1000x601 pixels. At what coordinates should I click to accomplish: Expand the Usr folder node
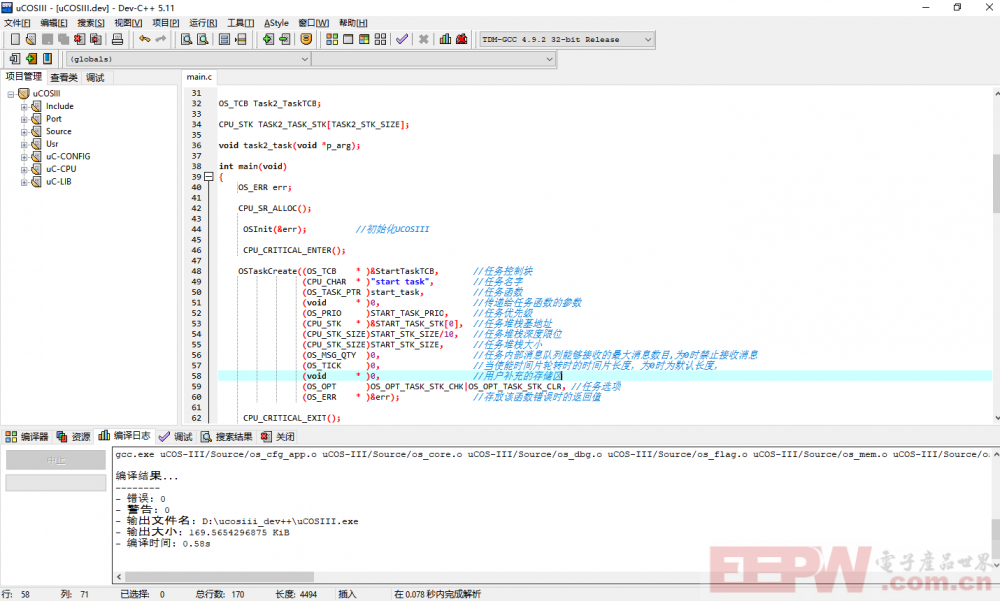point(24,145)
